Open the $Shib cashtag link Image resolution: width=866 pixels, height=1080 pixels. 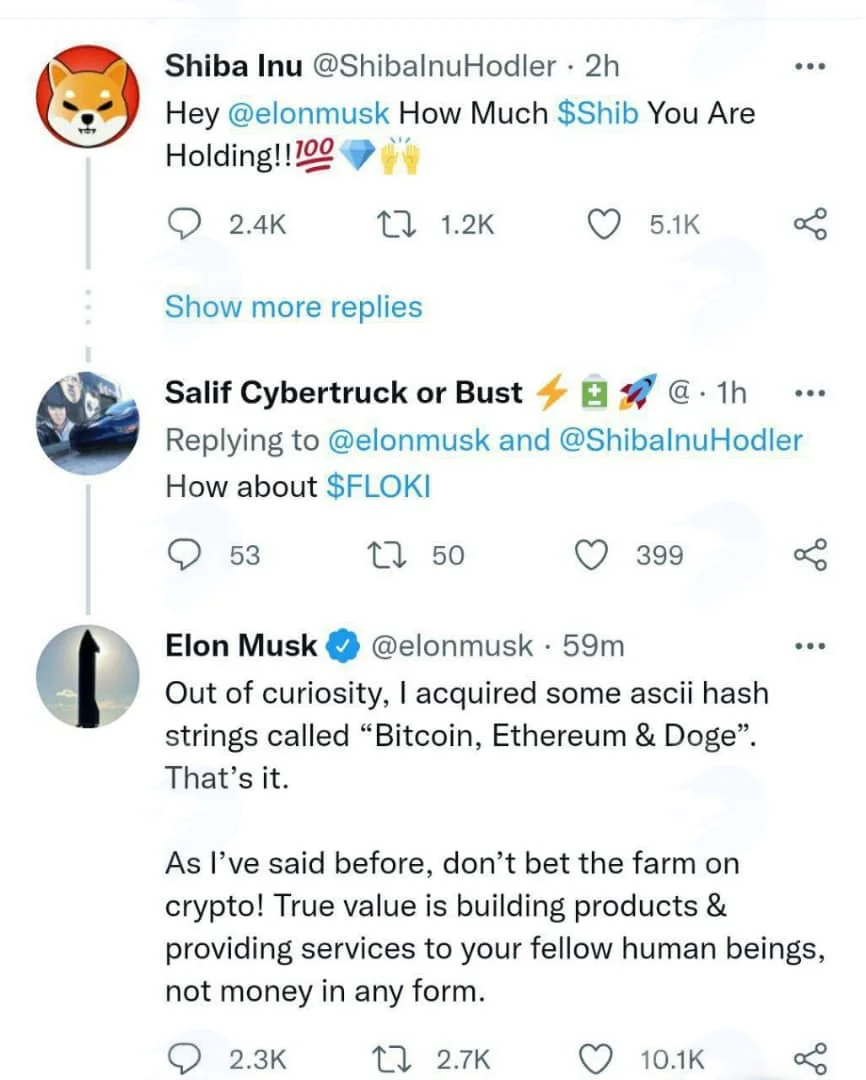click(597, 113)
